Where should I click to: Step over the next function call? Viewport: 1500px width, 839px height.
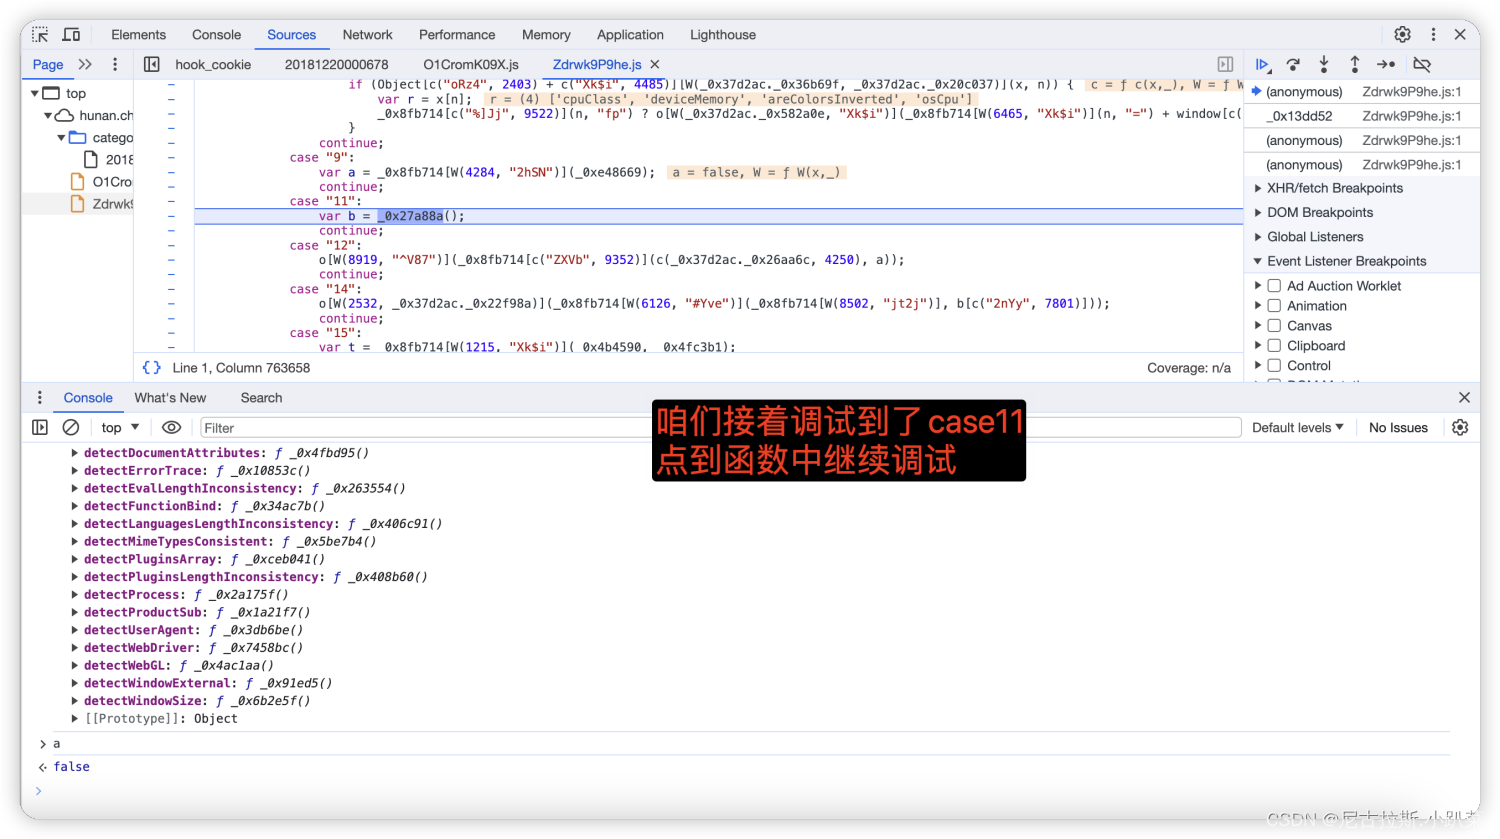pyautogui.click(x=1292, y=63)
